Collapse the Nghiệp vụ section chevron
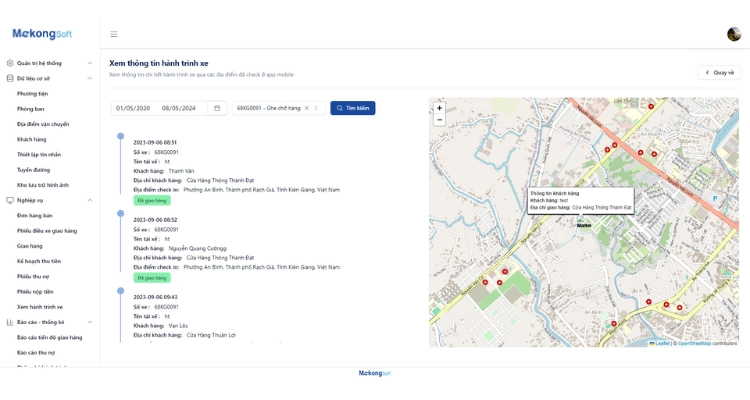Viewport: 750px width, 400px height. [x=90, y=200]
